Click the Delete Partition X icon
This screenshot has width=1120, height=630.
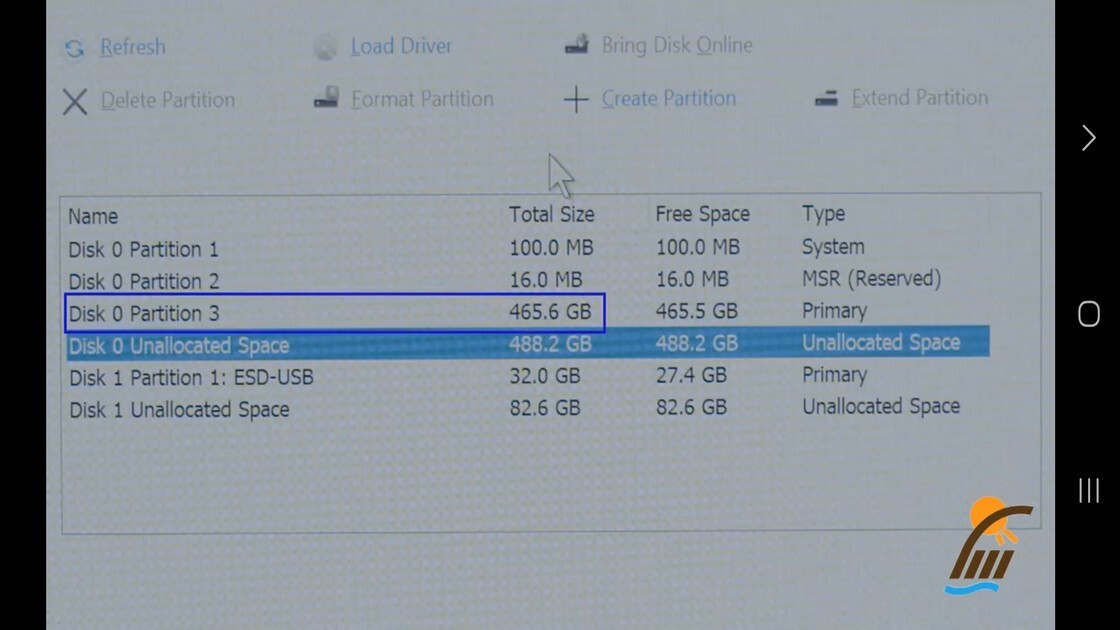pos(74,101)
